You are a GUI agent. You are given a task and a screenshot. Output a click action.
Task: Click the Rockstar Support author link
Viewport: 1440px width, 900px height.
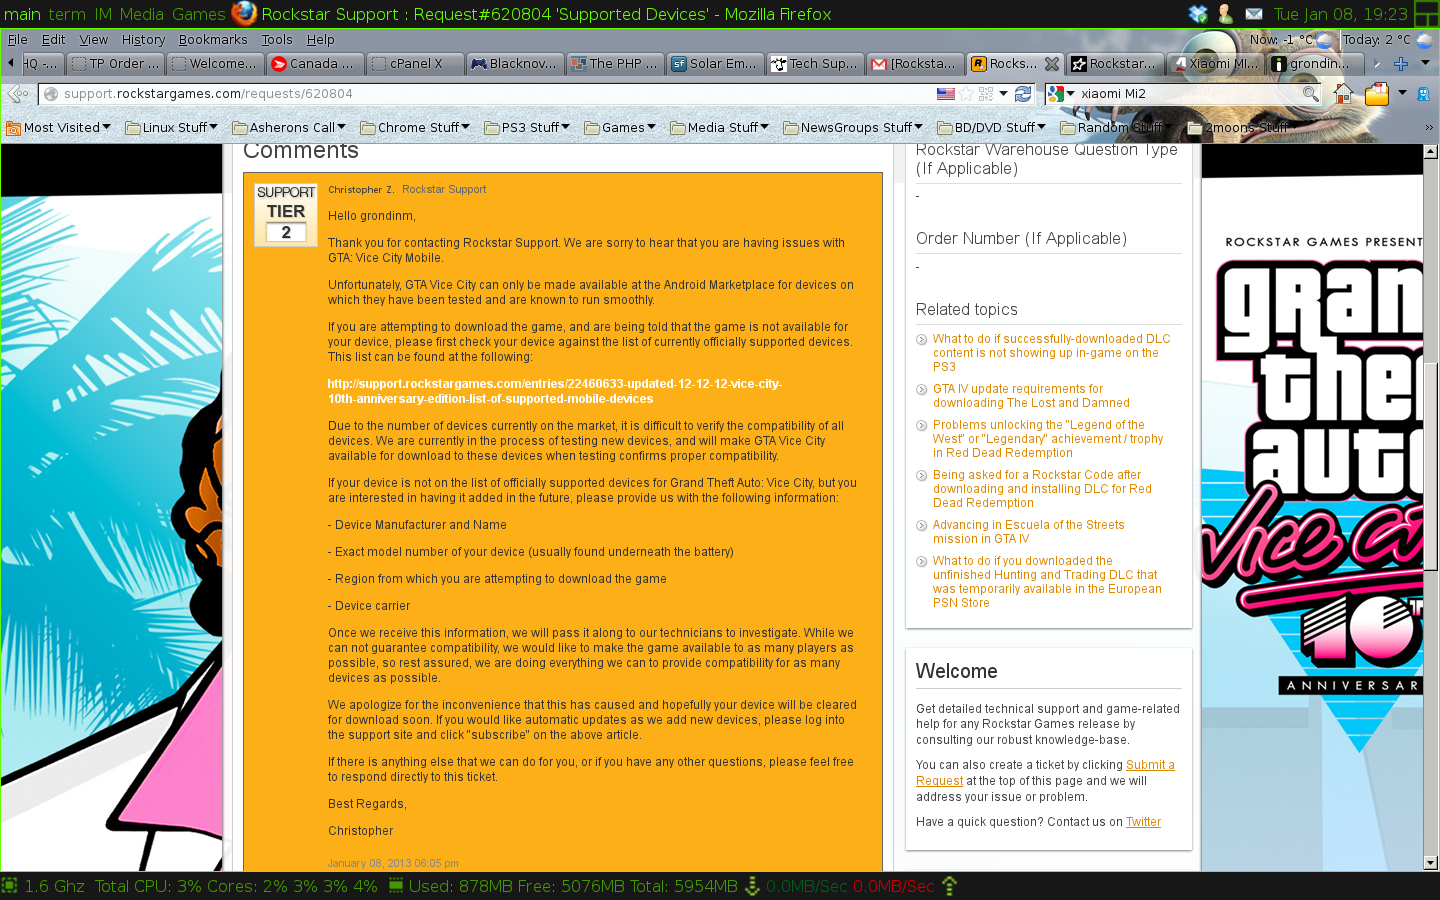coord(444,189)
